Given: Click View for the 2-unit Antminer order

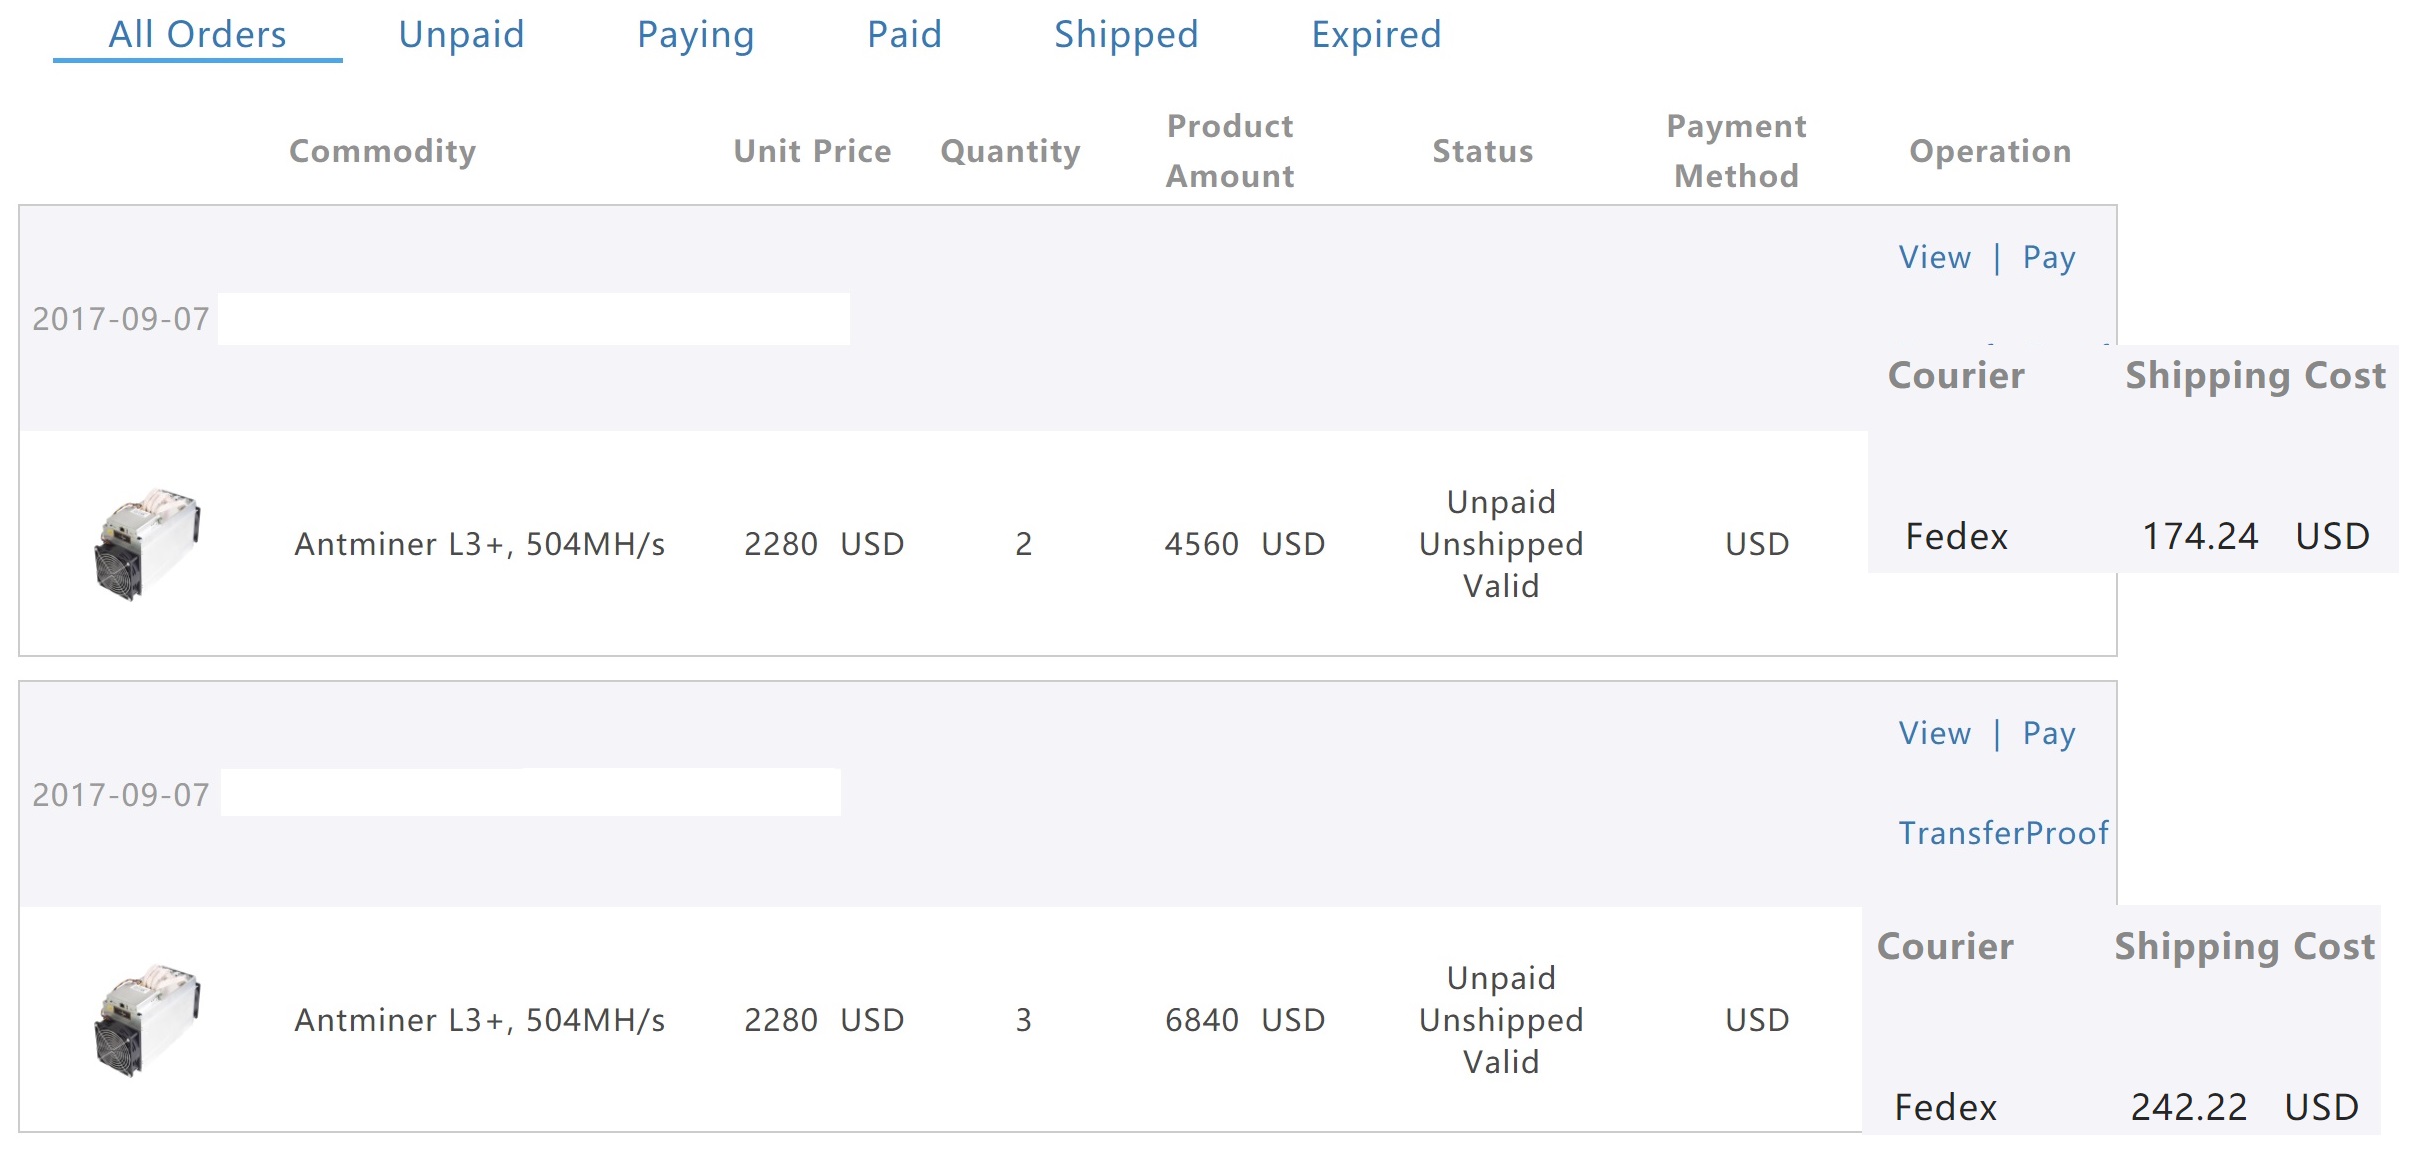Looking at the screenshot, I should point(1934,258).
